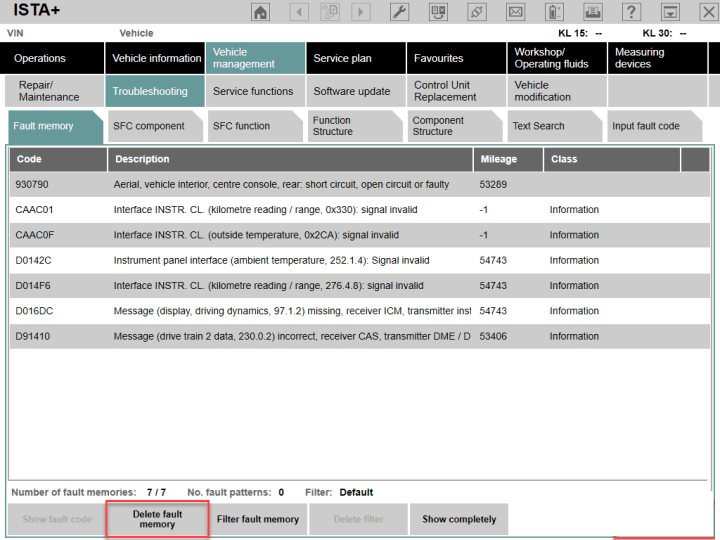
Task: Click mileage value 53406
Action: [x=493, y=336]
